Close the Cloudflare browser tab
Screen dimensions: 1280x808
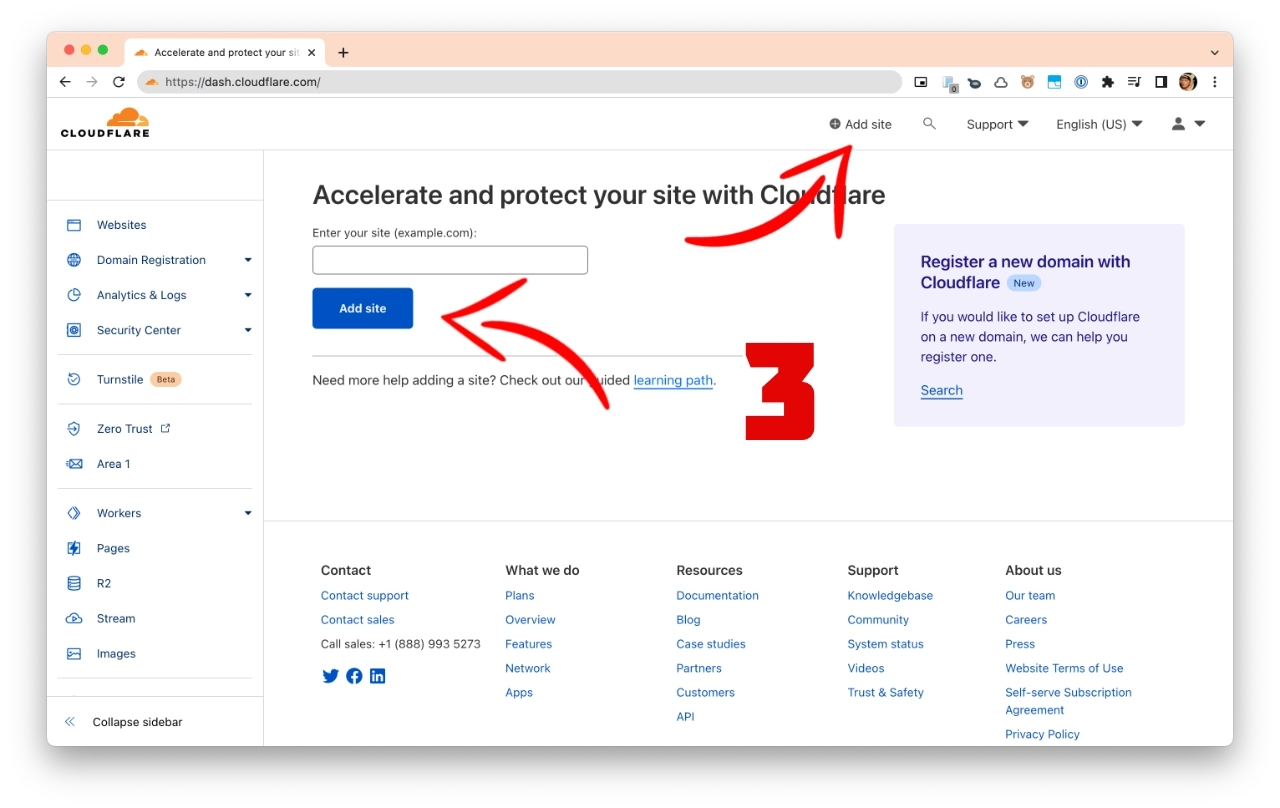click(312, 52)
